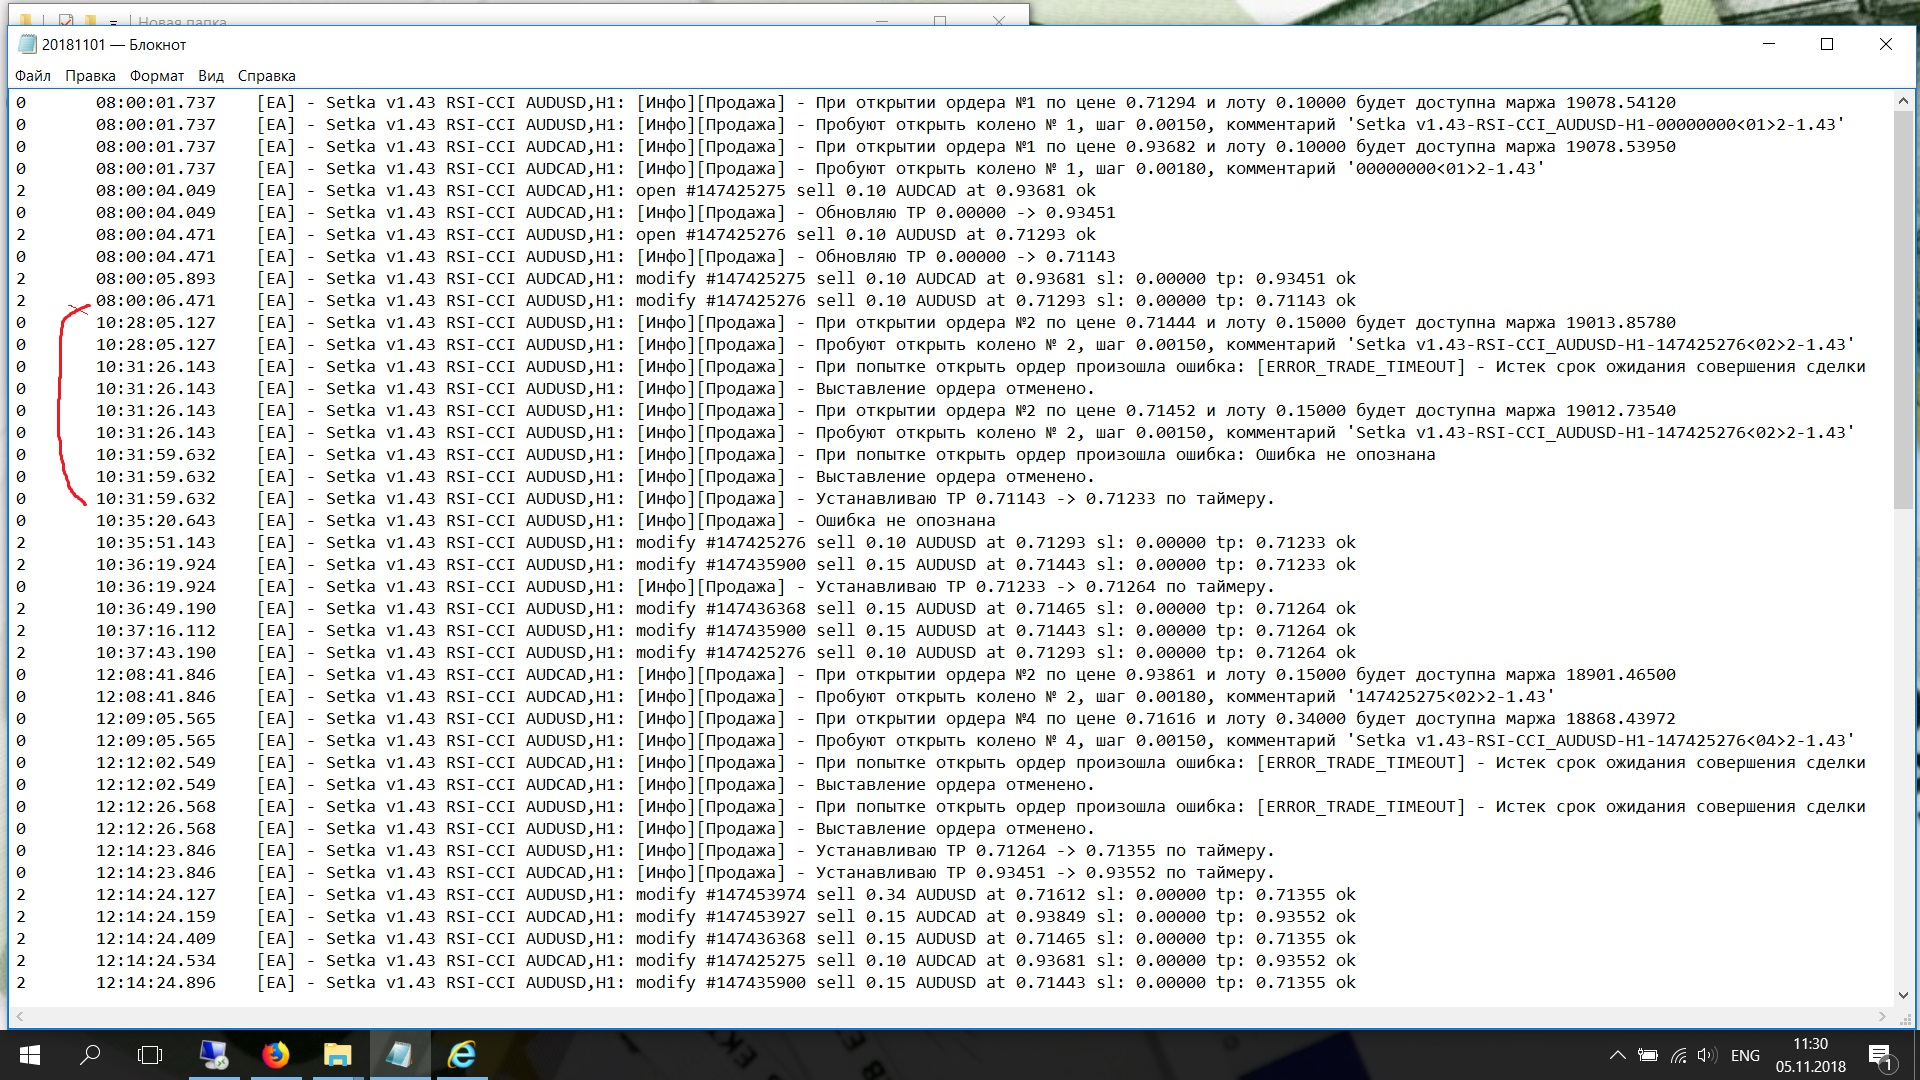This screenshot has height=1080, width=1920.
Task: Launch Firefox from the taskbar
Action: click(x=276, y=1055)
